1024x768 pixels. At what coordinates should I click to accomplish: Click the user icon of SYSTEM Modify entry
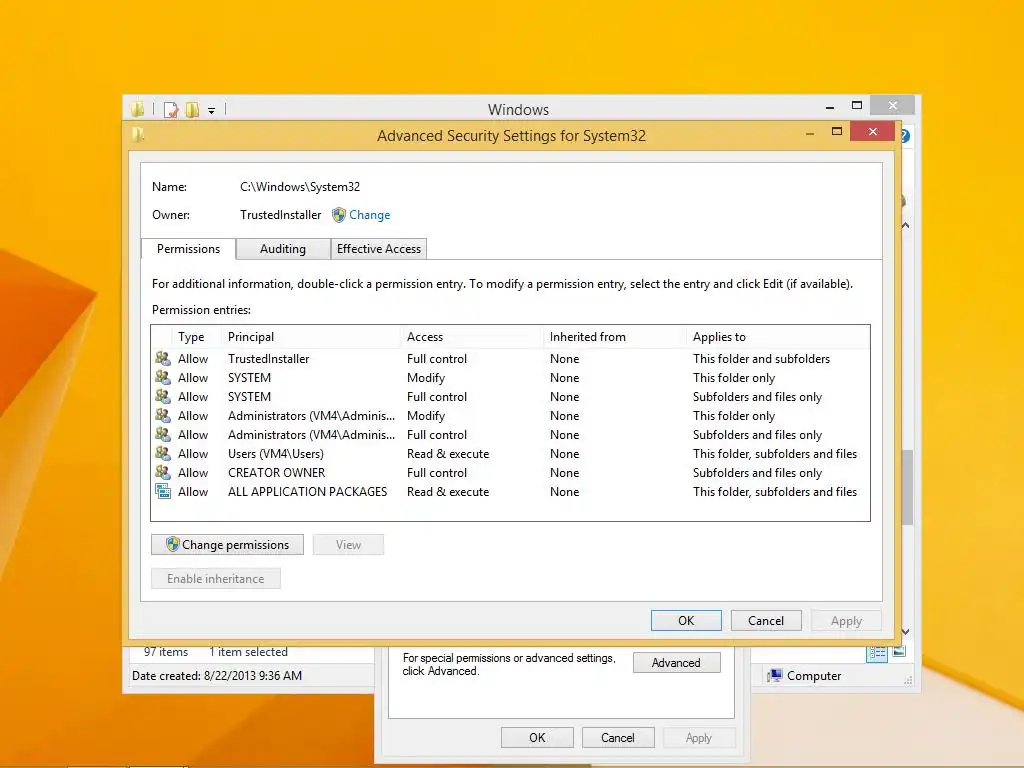point(163,377)
